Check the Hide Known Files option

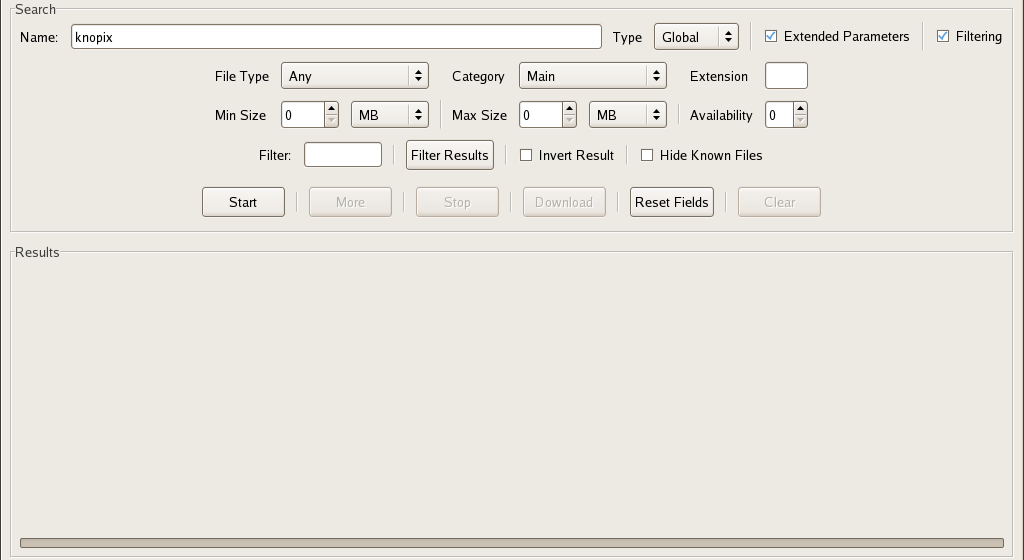pos(647,156)
